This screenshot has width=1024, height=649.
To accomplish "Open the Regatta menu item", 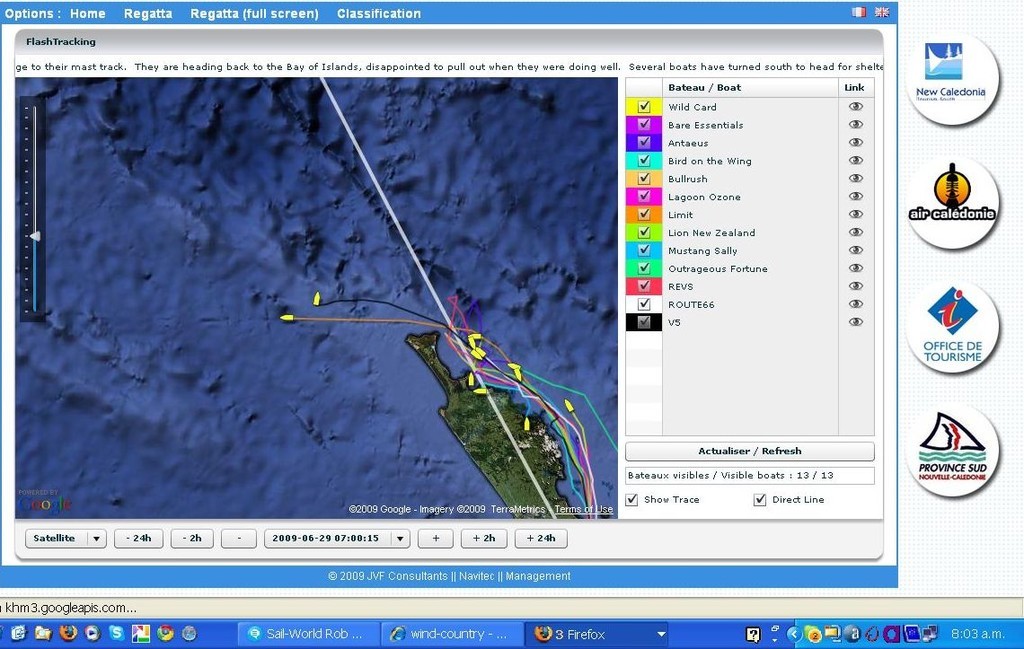I will pos(148,13).
